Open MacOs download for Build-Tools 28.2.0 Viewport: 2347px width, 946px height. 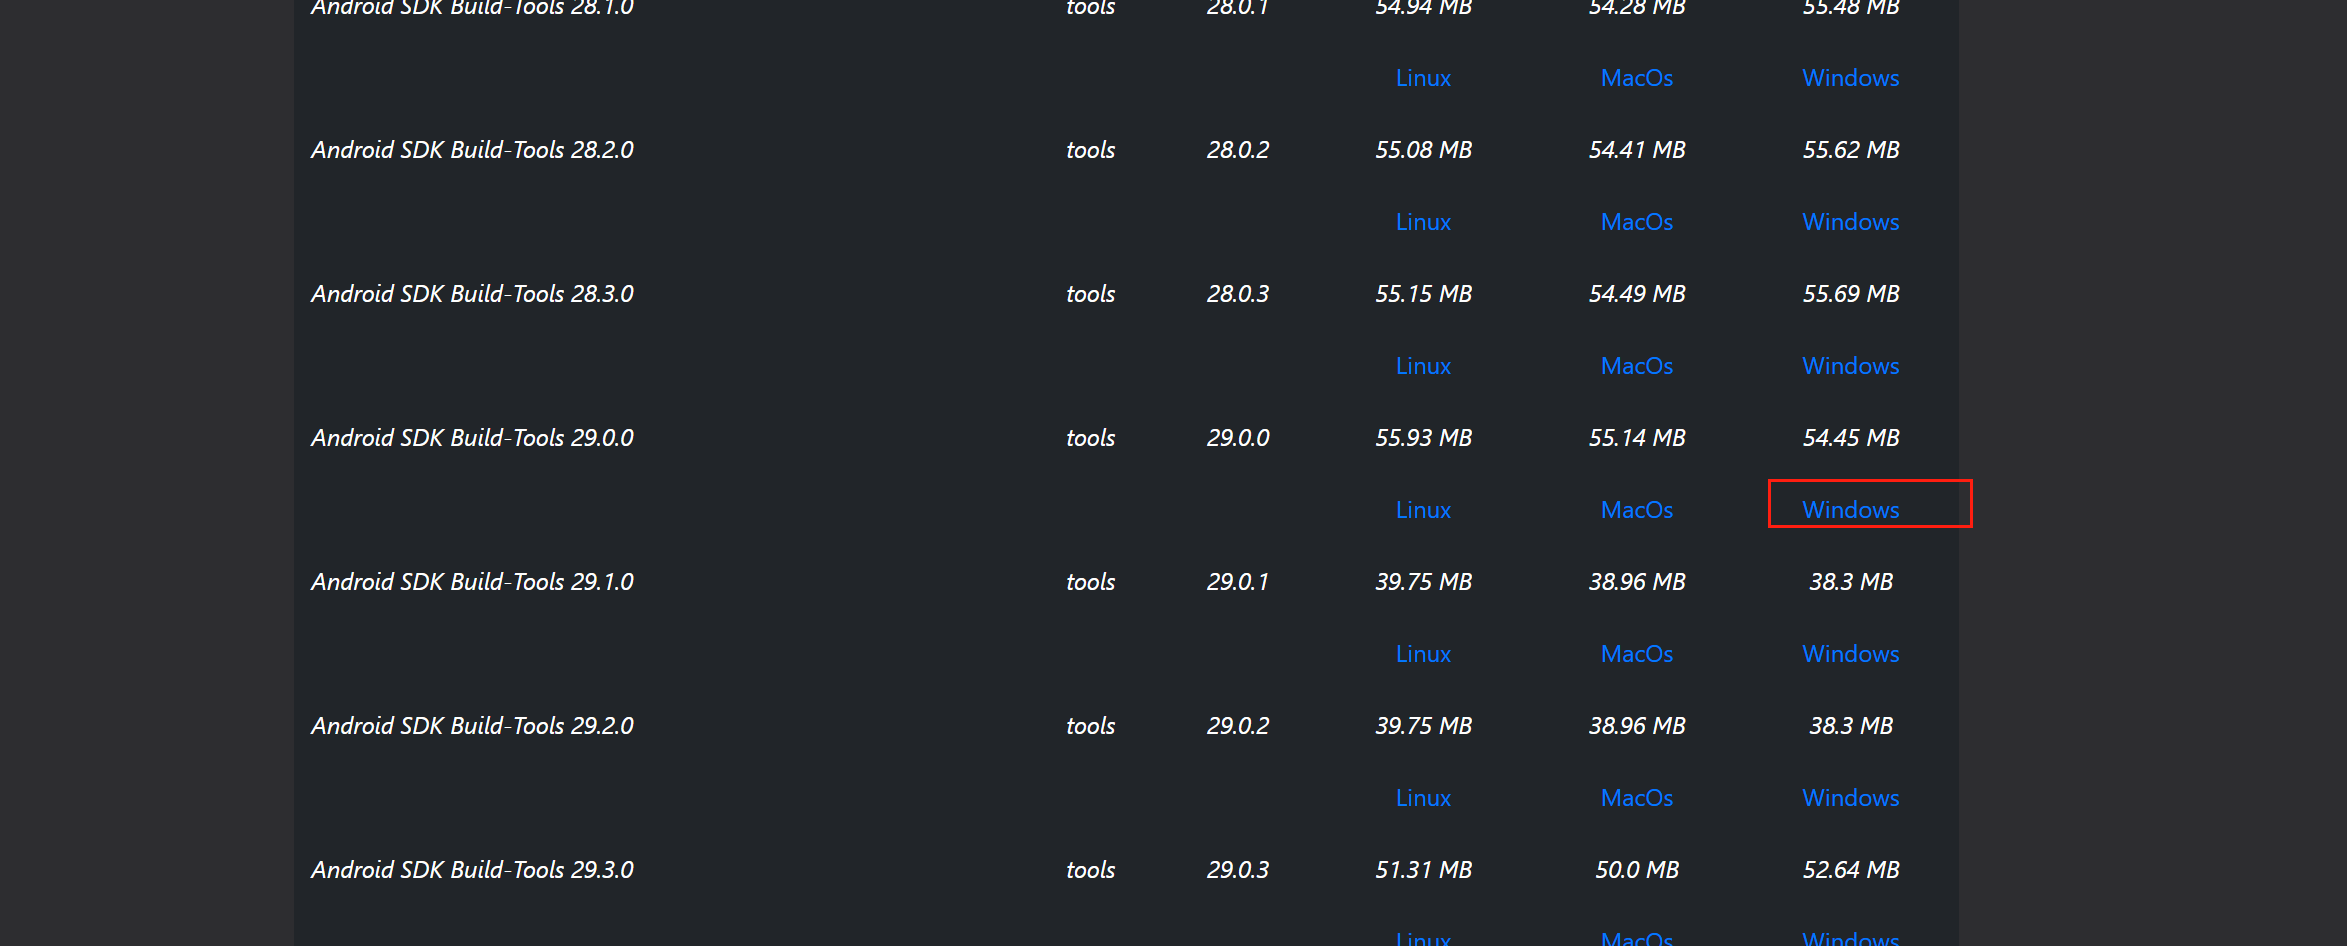click(x=1636, y=222)
